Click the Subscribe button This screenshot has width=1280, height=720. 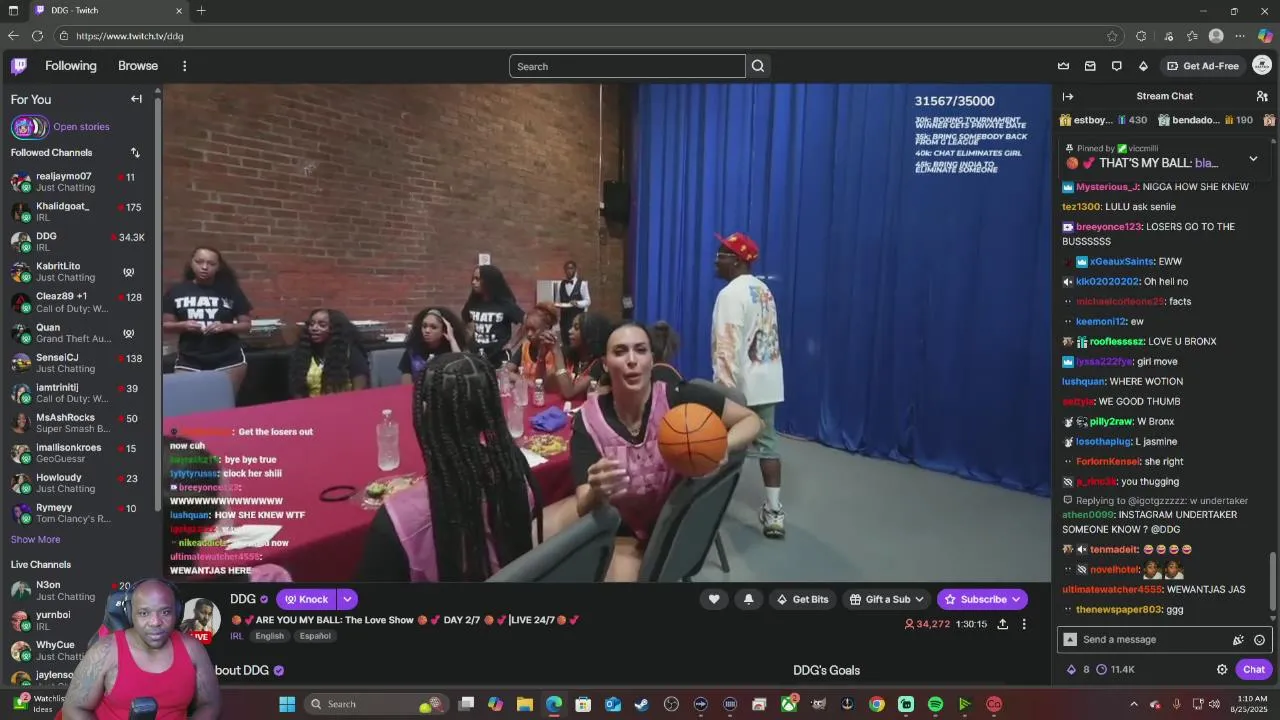click(x=982, y=599)
